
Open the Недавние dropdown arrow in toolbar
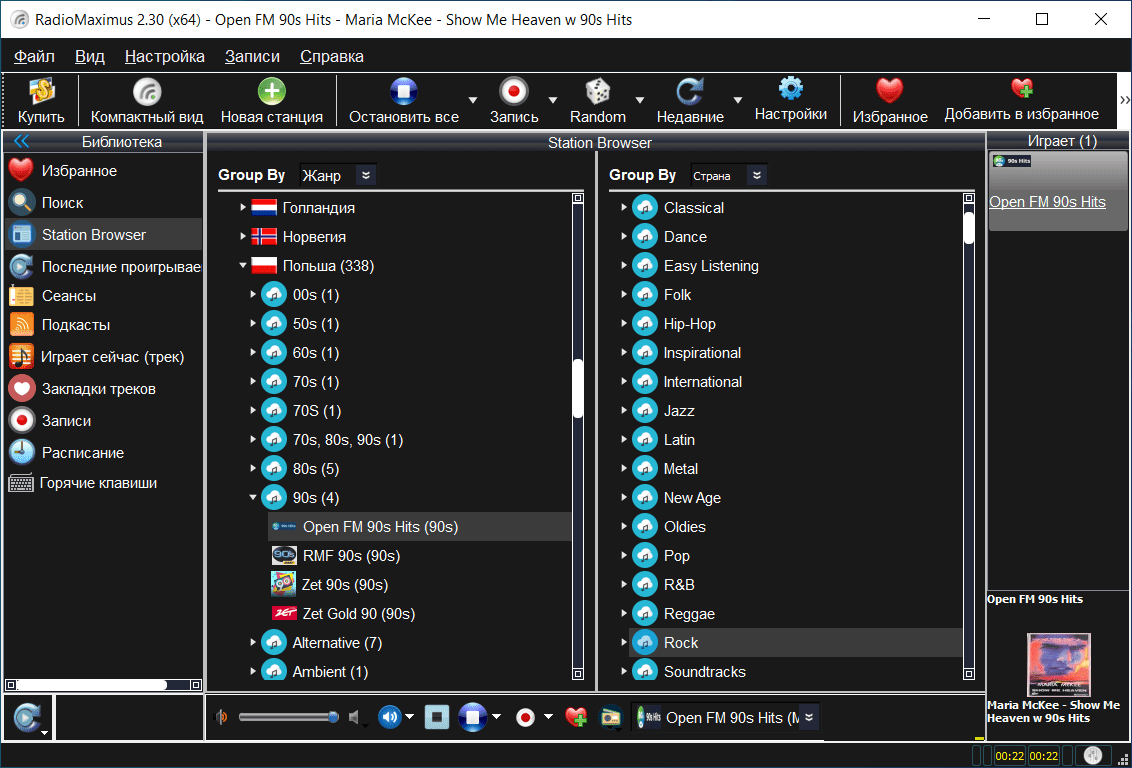738,100
